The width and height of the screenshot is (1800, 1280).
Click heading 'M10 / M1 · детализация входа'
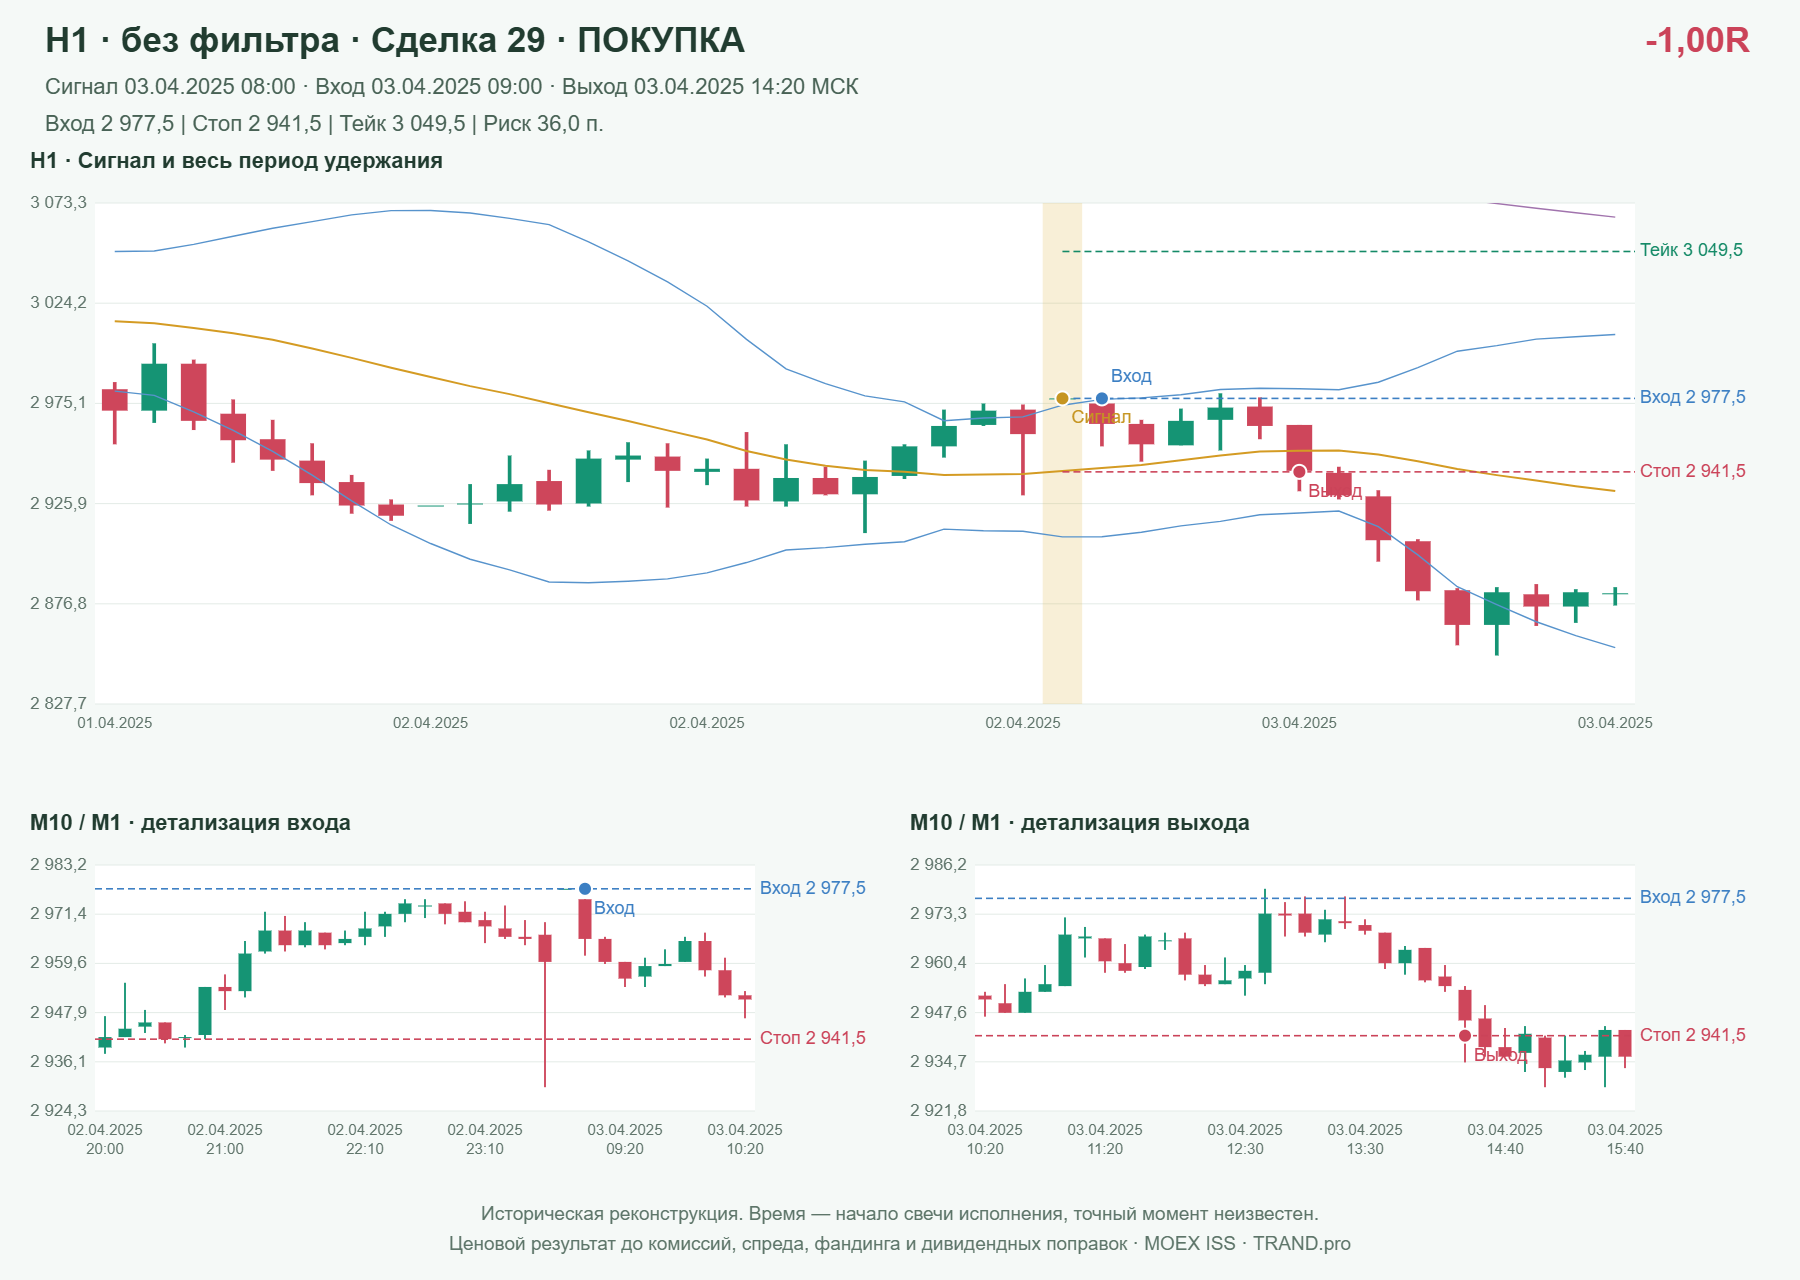tap(190, 823)
